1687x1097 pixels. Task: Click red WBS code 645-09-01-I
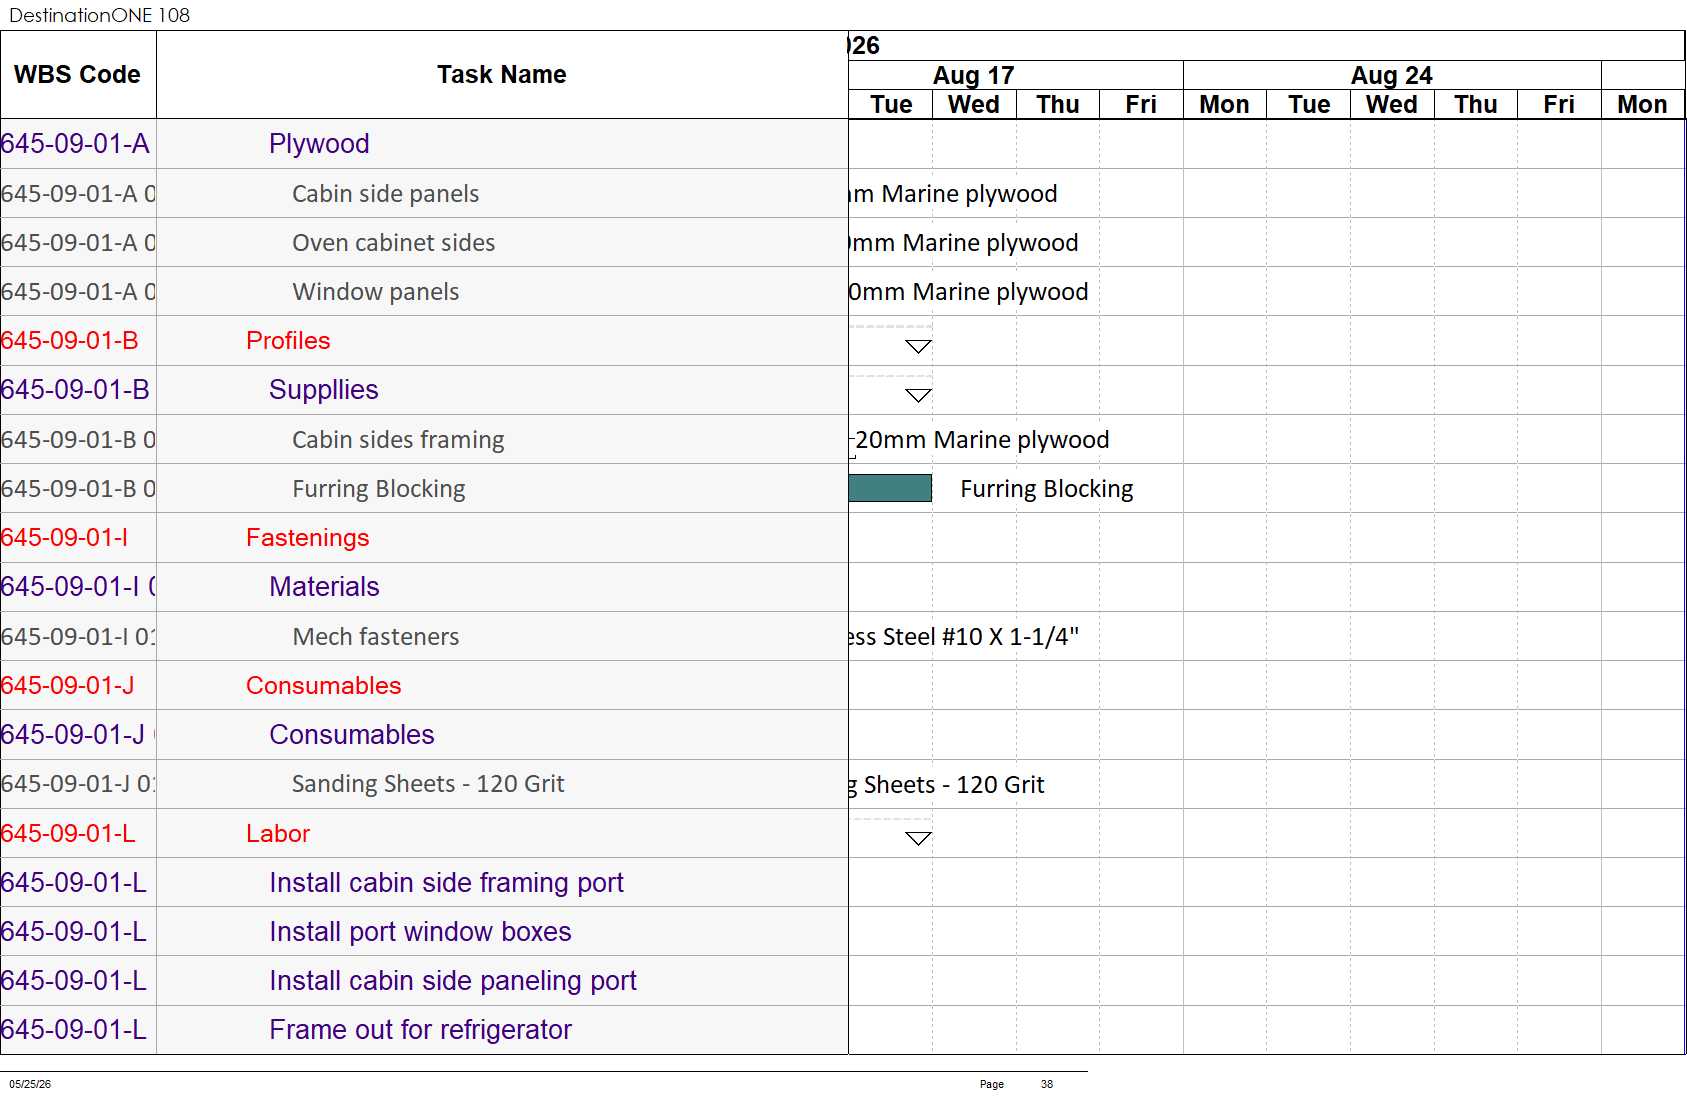coord(64,538)
